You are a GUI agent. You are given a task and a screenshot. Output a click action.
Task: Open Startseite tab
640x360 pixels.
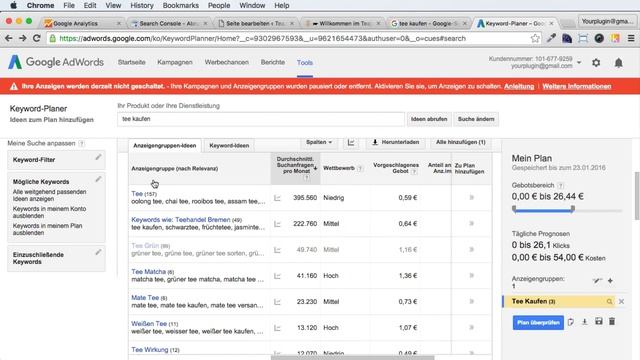[131, 62]
